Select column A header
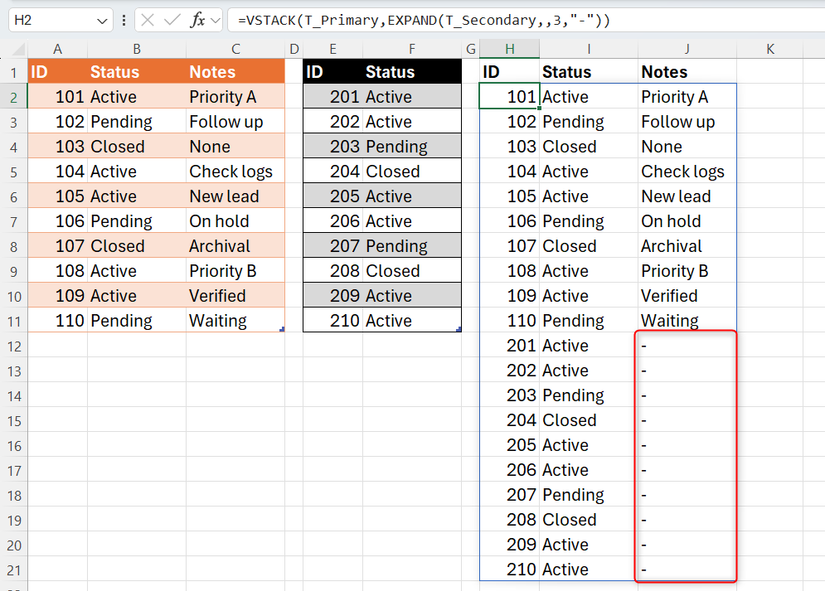 57,49
